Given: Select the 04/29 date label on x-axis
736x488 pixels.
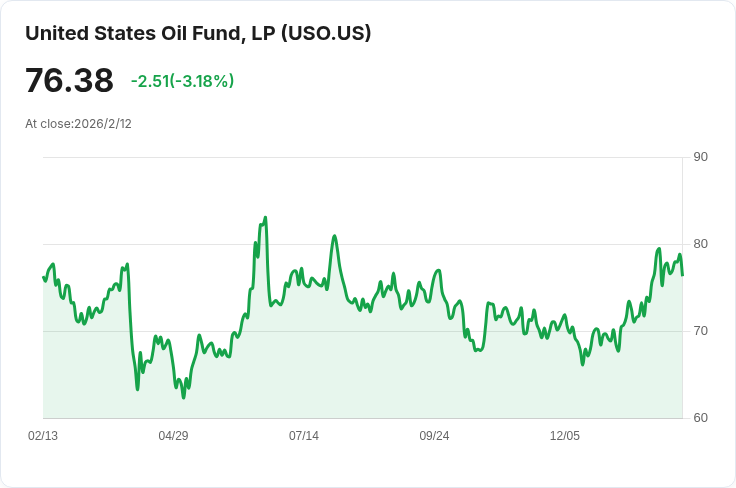Looking at the screenshot, I should [x=174, y=436].
